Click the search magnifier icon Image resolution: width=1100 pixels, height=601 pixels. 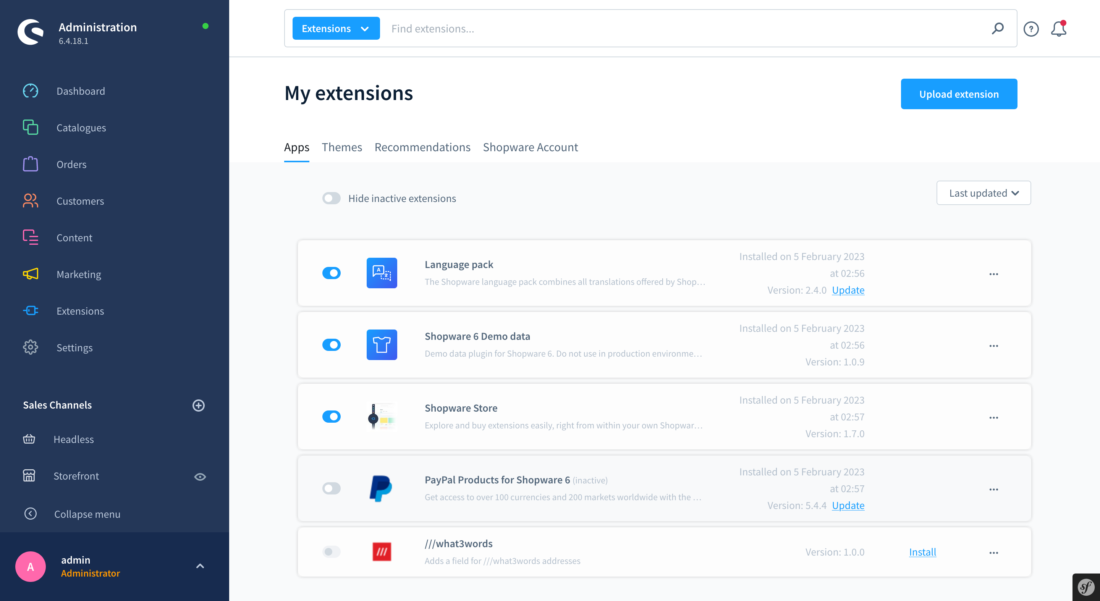(x=998, y=28)
